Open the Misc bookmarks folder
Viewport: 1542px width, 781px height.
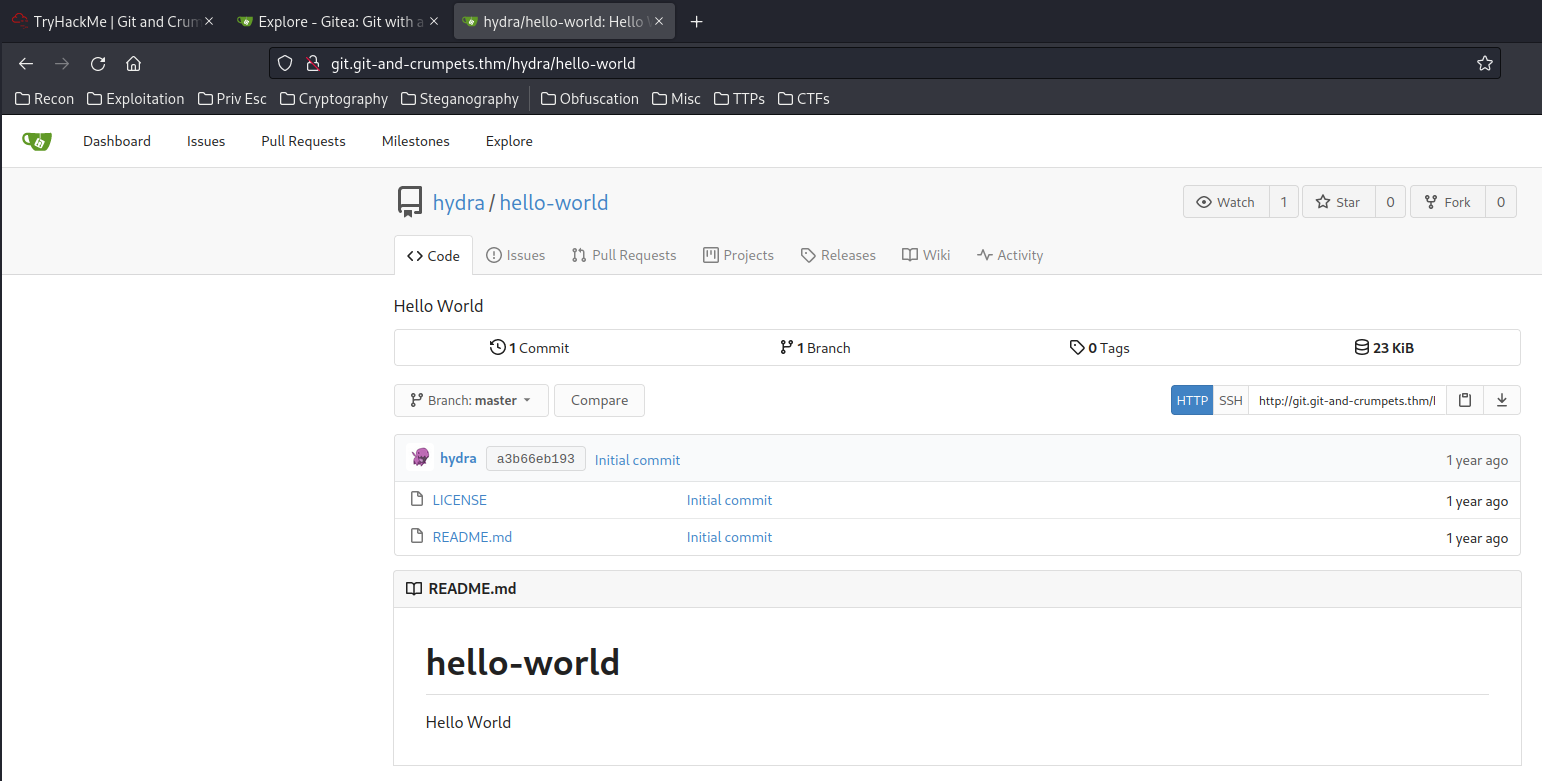pyautogui.click(x=677, y=99)
